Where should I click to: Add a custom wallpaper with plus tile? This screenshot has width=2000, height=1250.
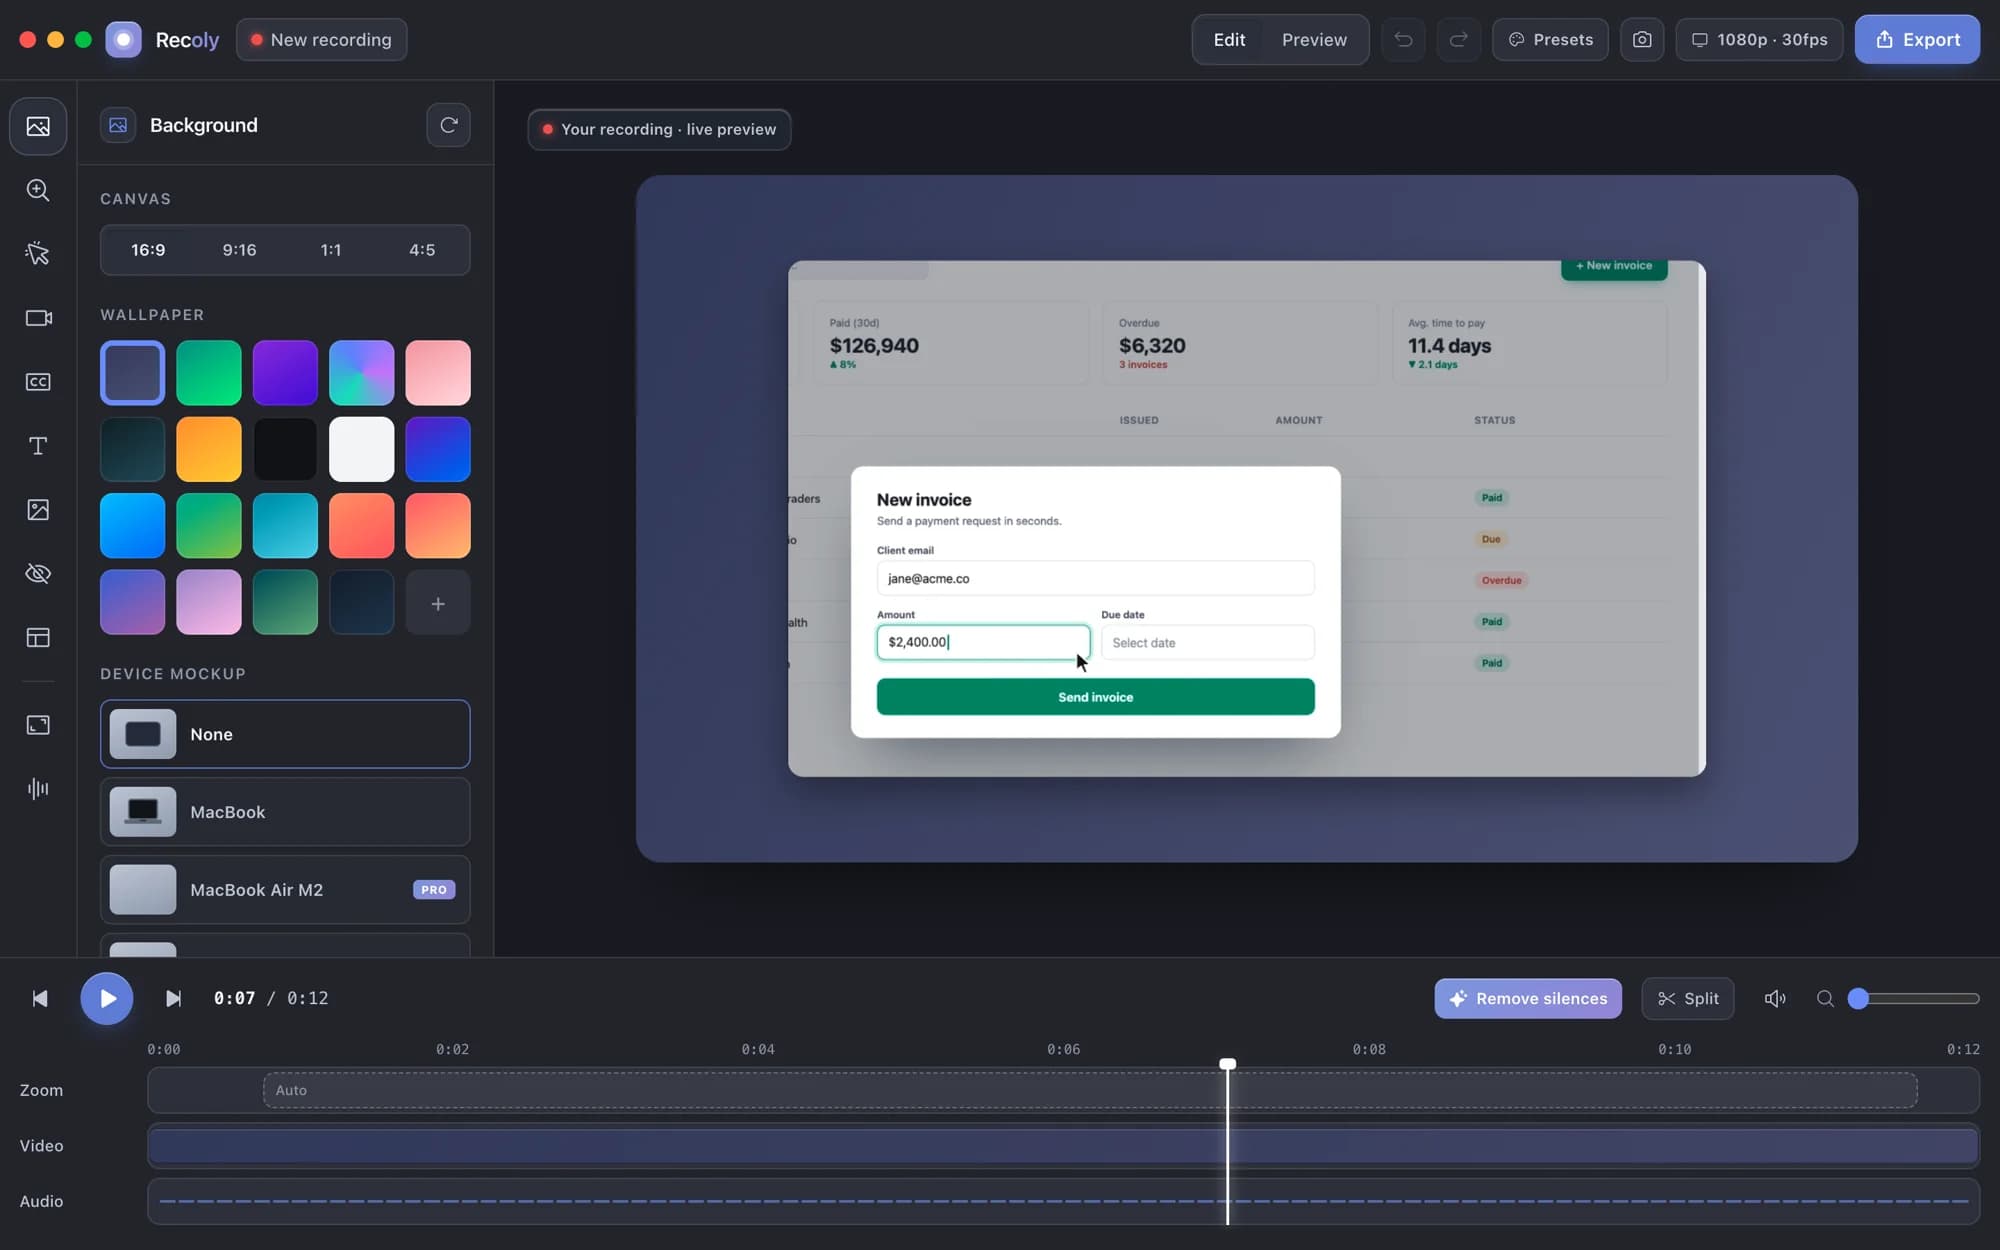coord(438,603)
